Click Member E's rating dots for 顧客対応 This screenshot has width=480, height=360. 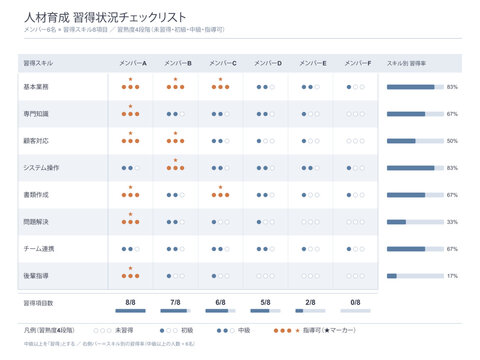(310, 141)
